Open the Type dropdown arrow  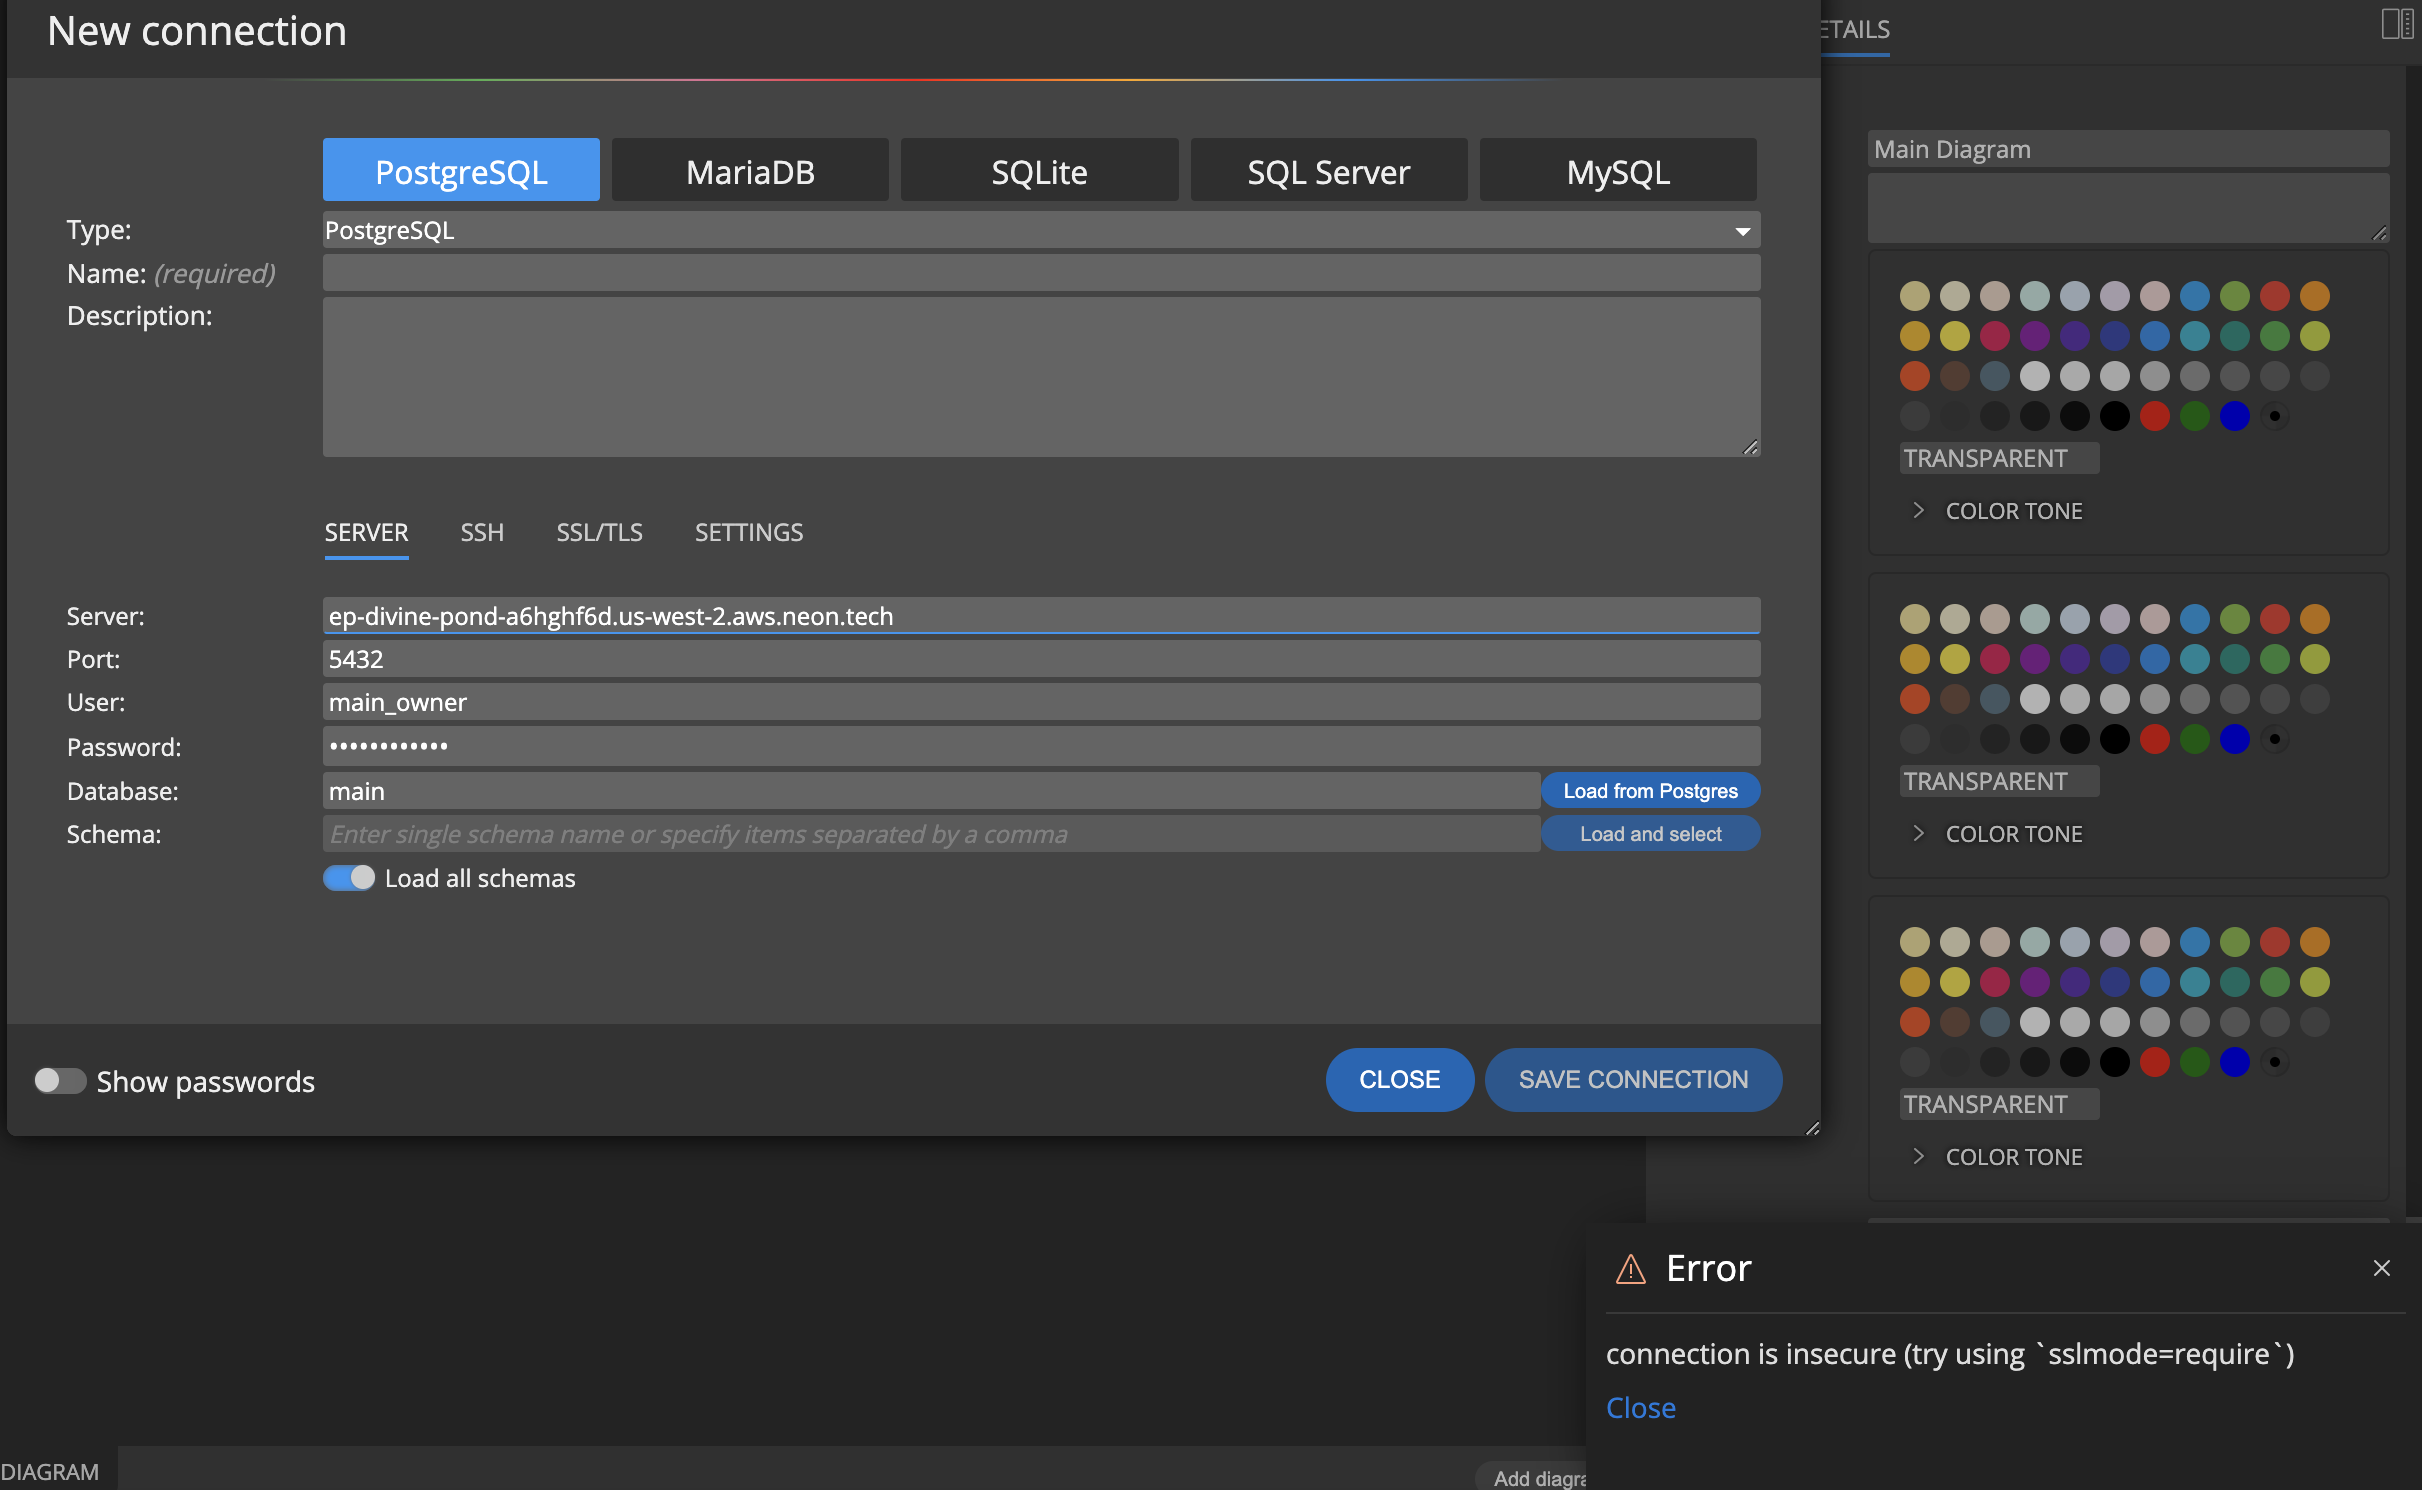[1742, 231]
